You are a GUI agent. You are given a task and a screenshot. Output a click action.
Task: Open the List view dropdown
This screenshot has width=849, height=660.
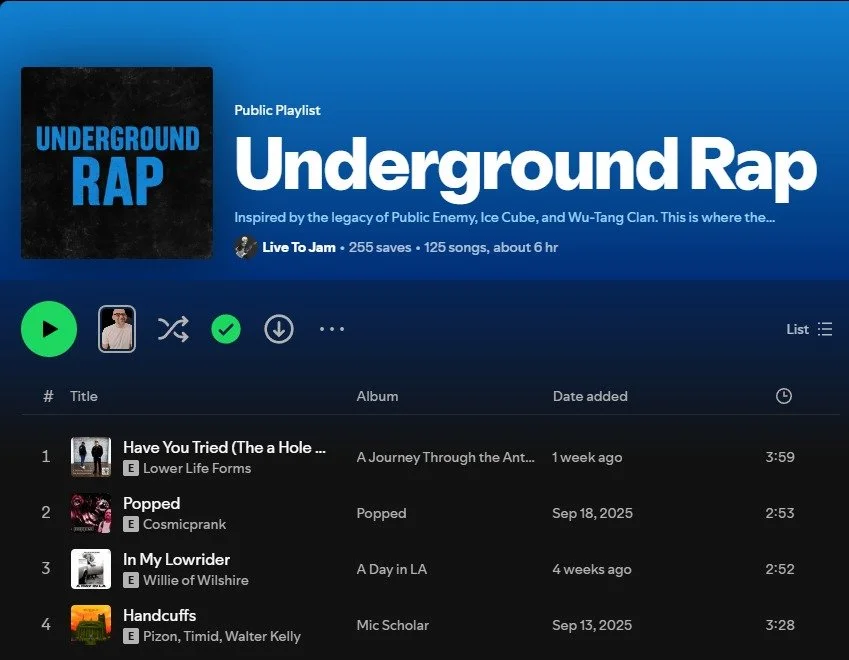[809, 328]
